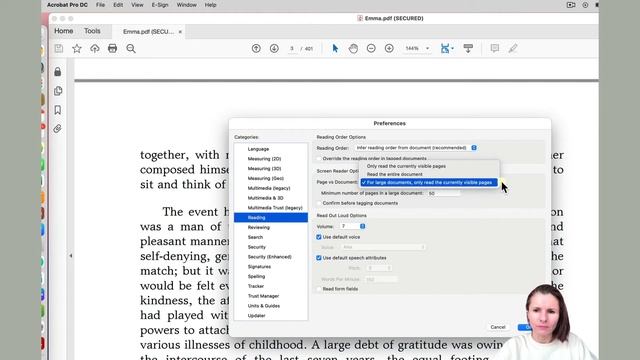
Task: Add a comment with sticky note icon
Action: (x=495, y=49)
